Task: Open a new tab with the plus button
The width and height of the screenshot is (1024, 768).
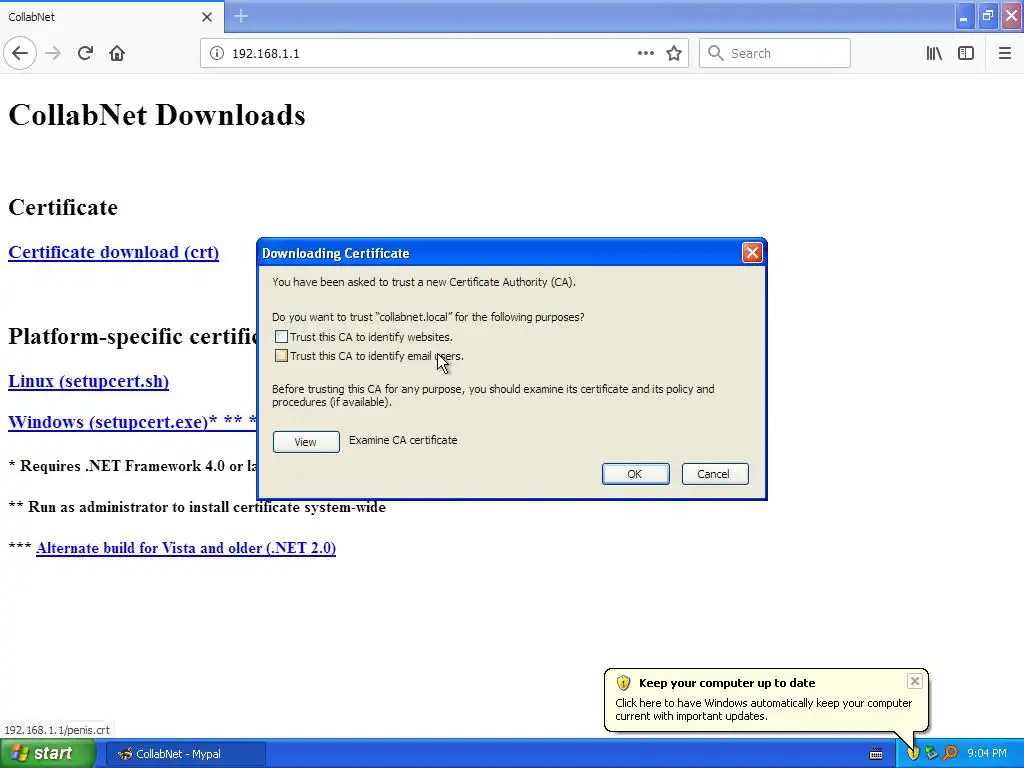Action: pyautogui.click(x=241, y=16)
